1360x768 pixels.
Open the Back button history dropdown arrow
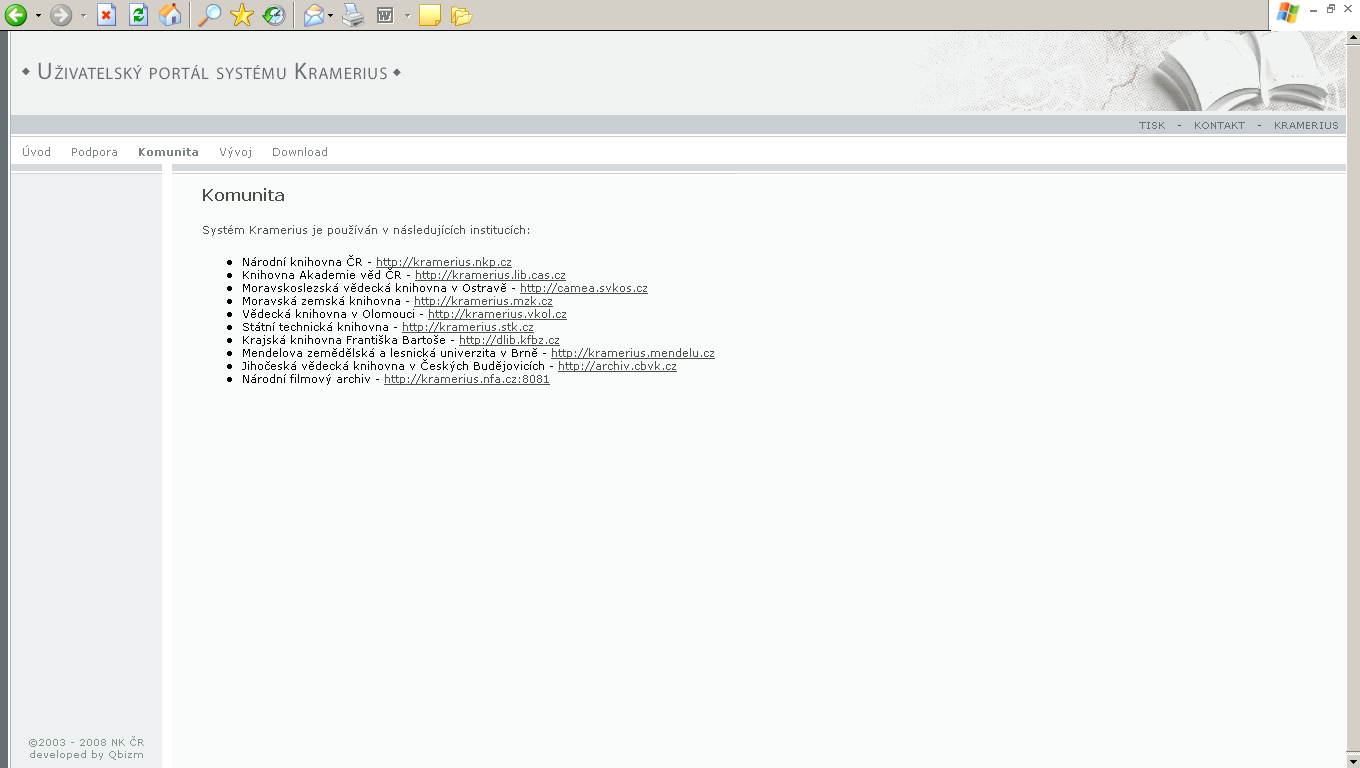click(x=38, y=16)
